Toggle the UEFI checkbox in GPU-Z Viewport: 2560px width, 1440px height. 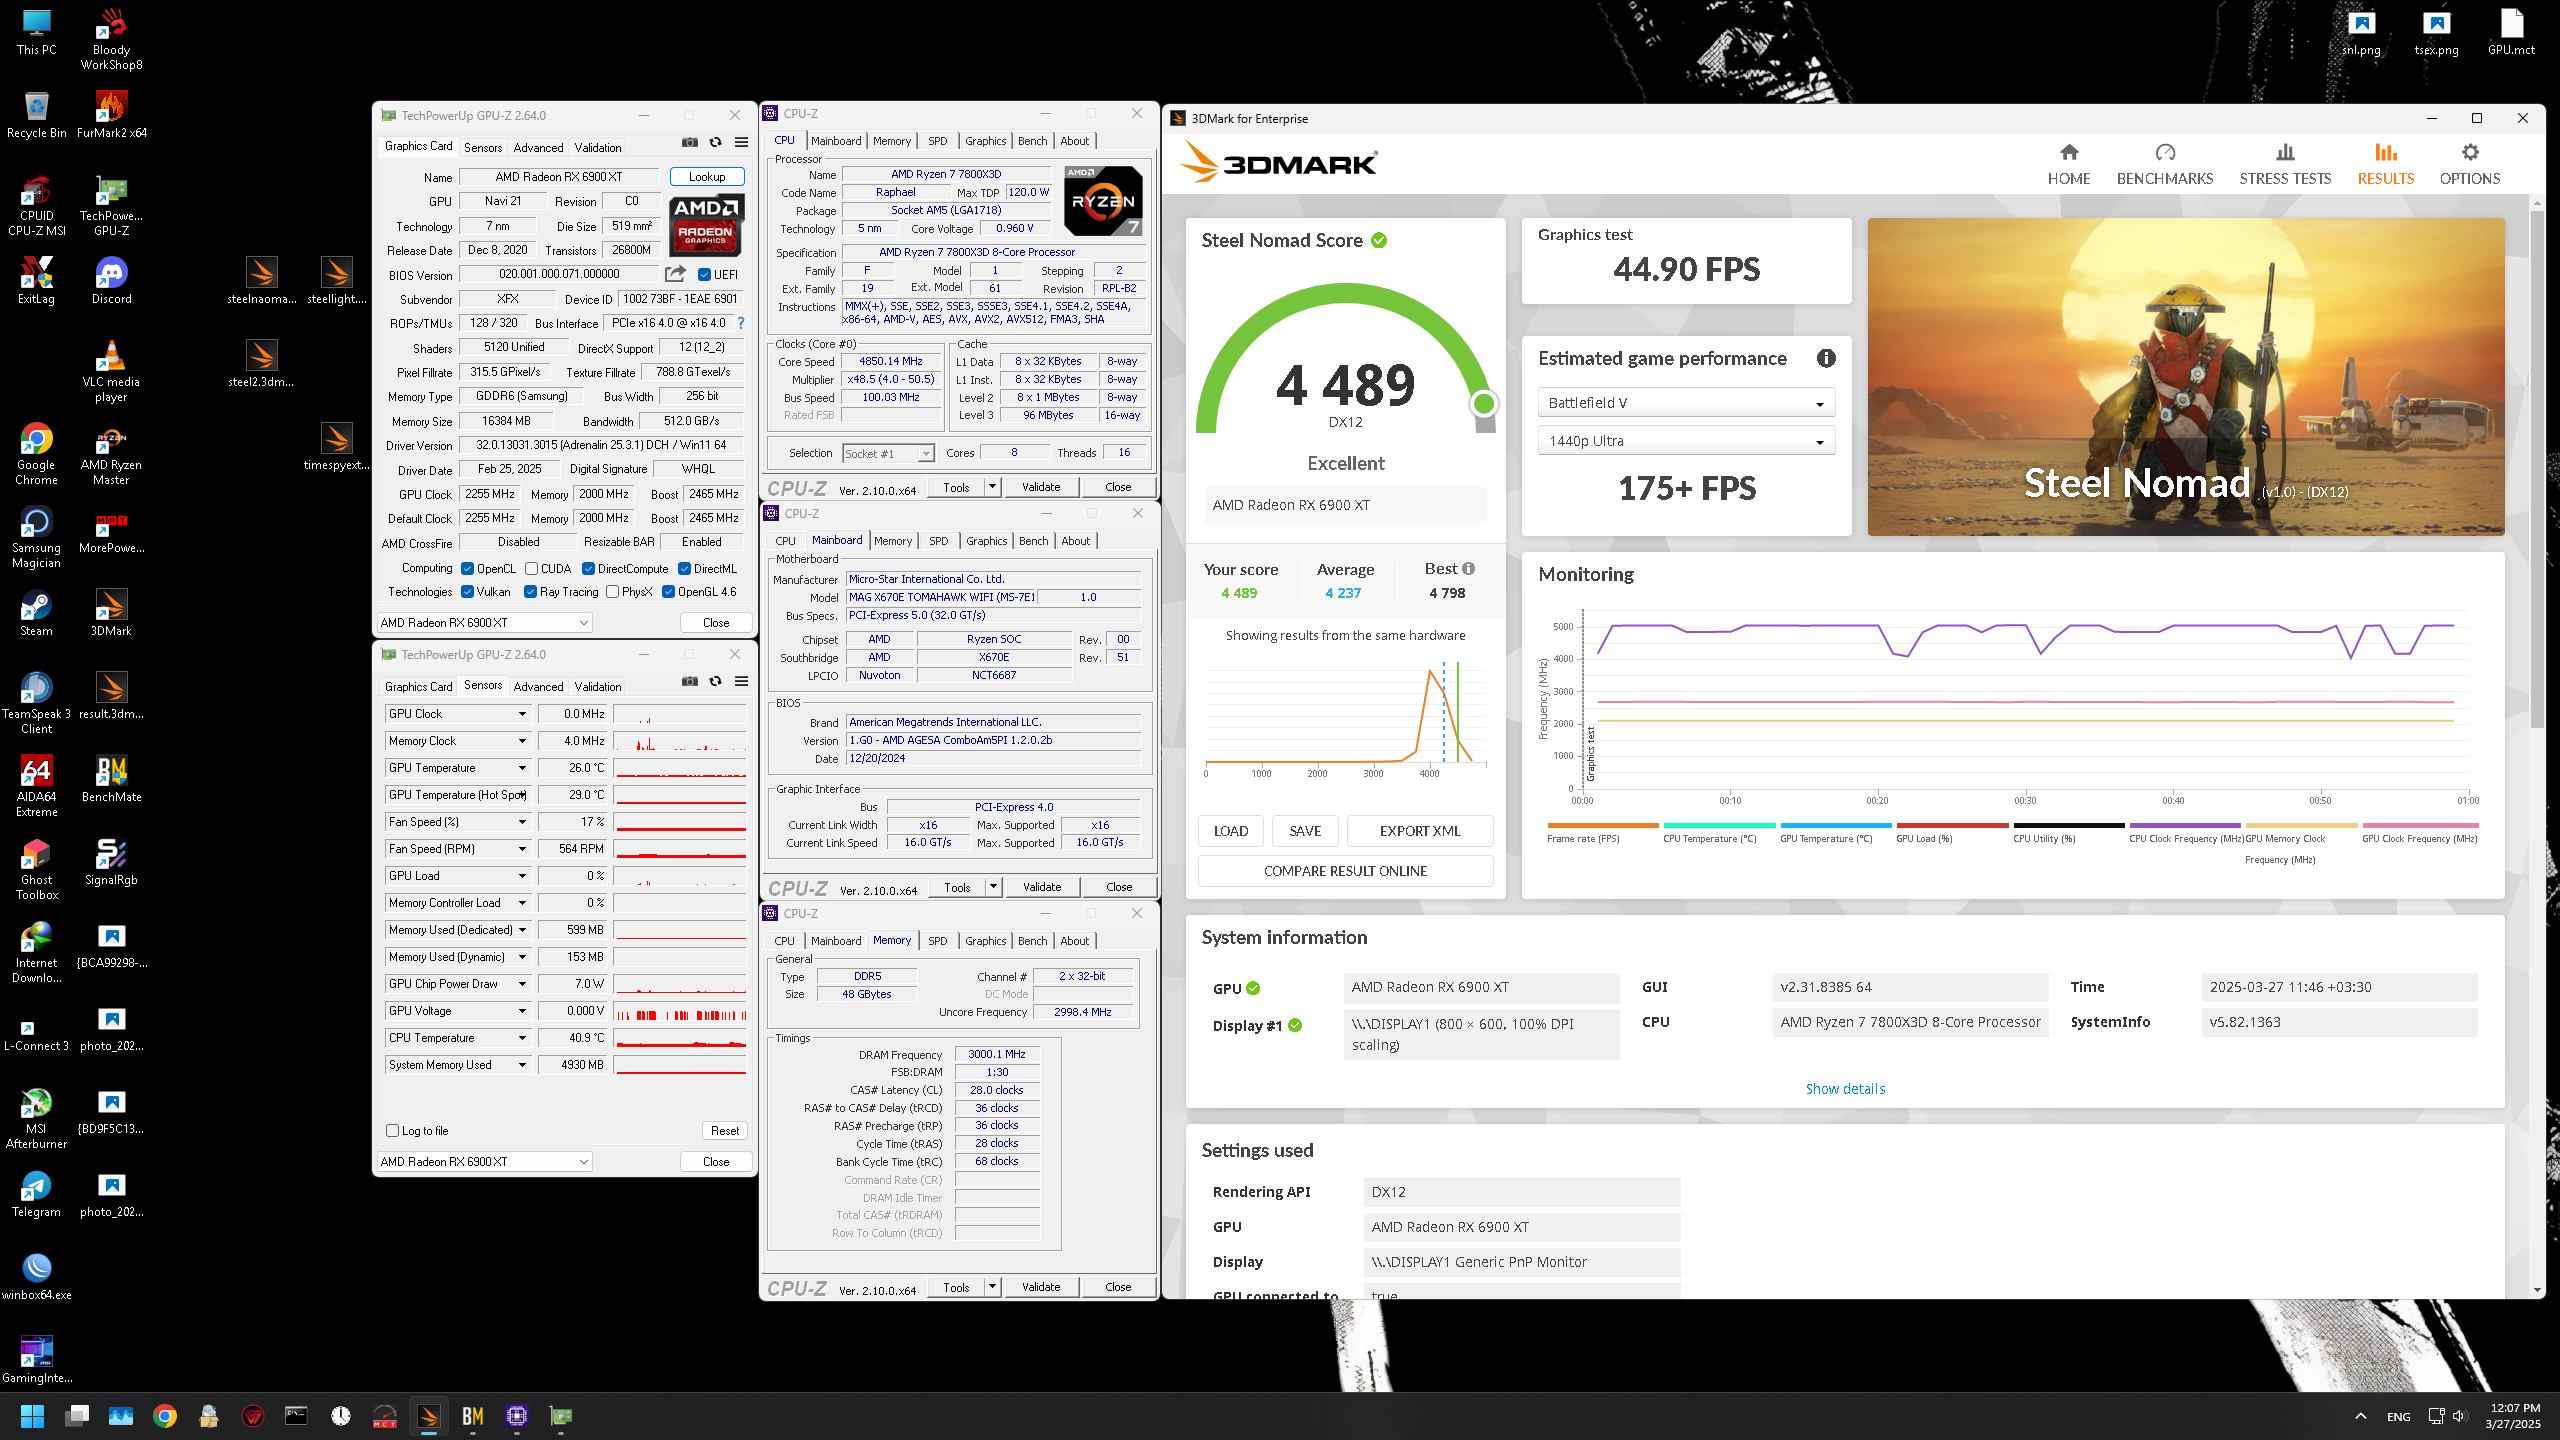(704, 274)
